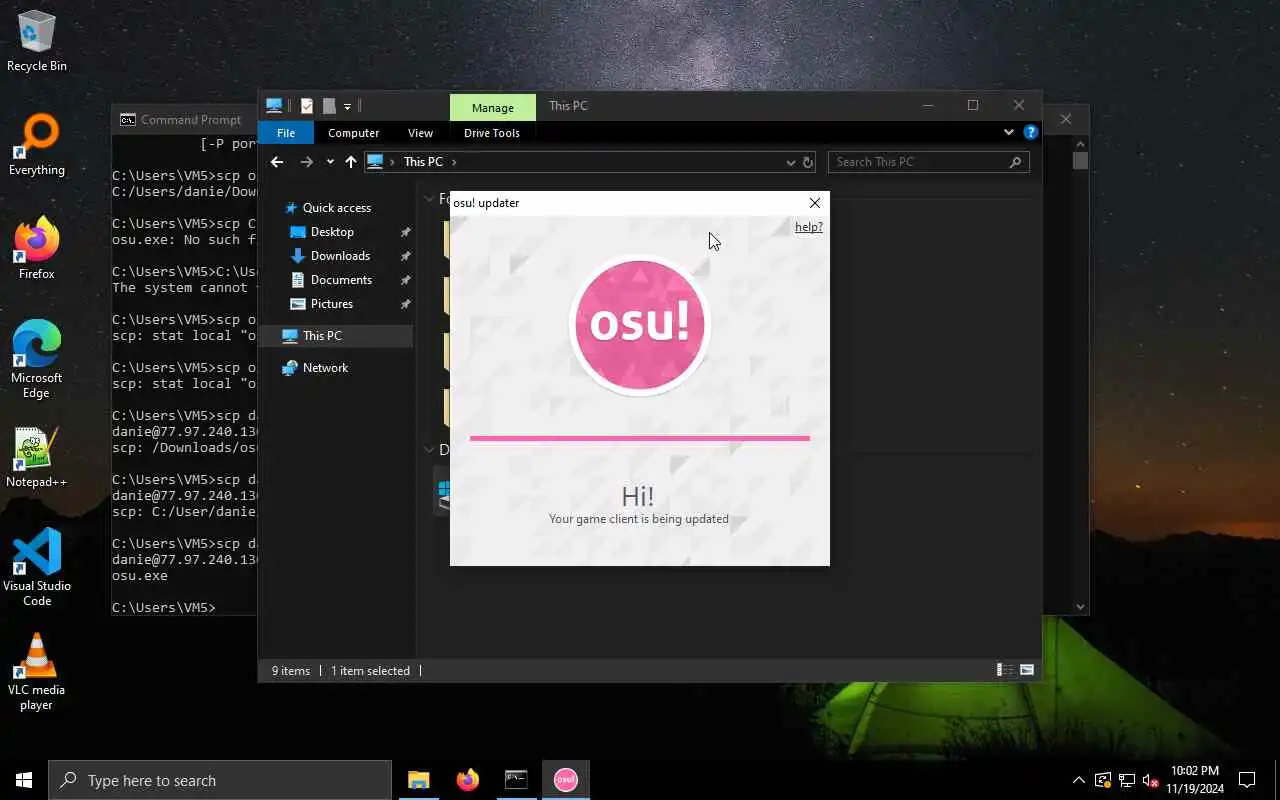This screenshot has height=800, width=1280.
Task: Go back in File Explorer
Action: (x=277, y=162)
